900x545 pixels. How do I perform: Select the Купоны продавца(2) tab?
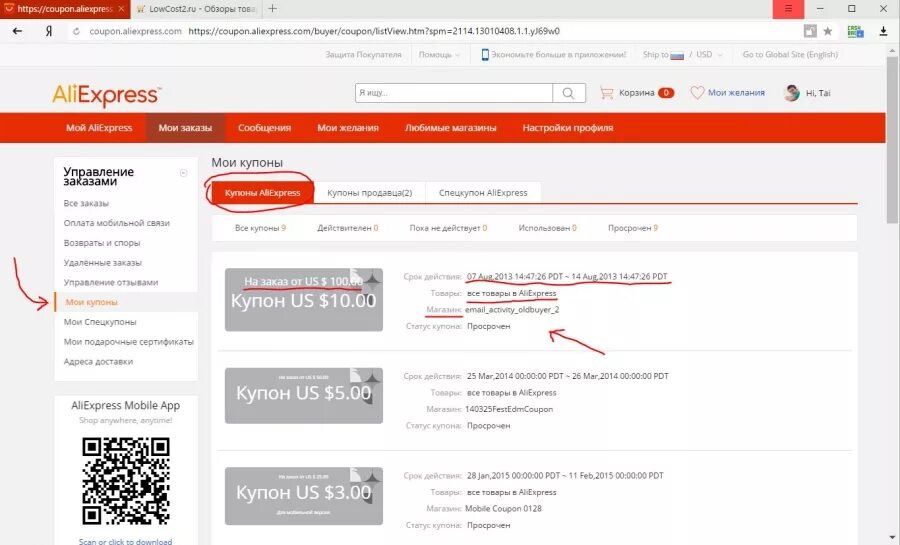point(370,193)
